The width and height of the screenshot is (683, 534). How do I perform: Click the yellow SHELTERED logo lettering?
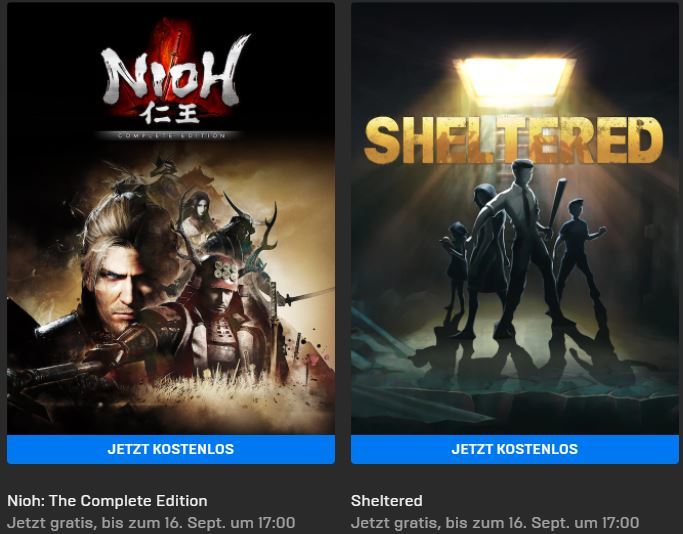514,139
